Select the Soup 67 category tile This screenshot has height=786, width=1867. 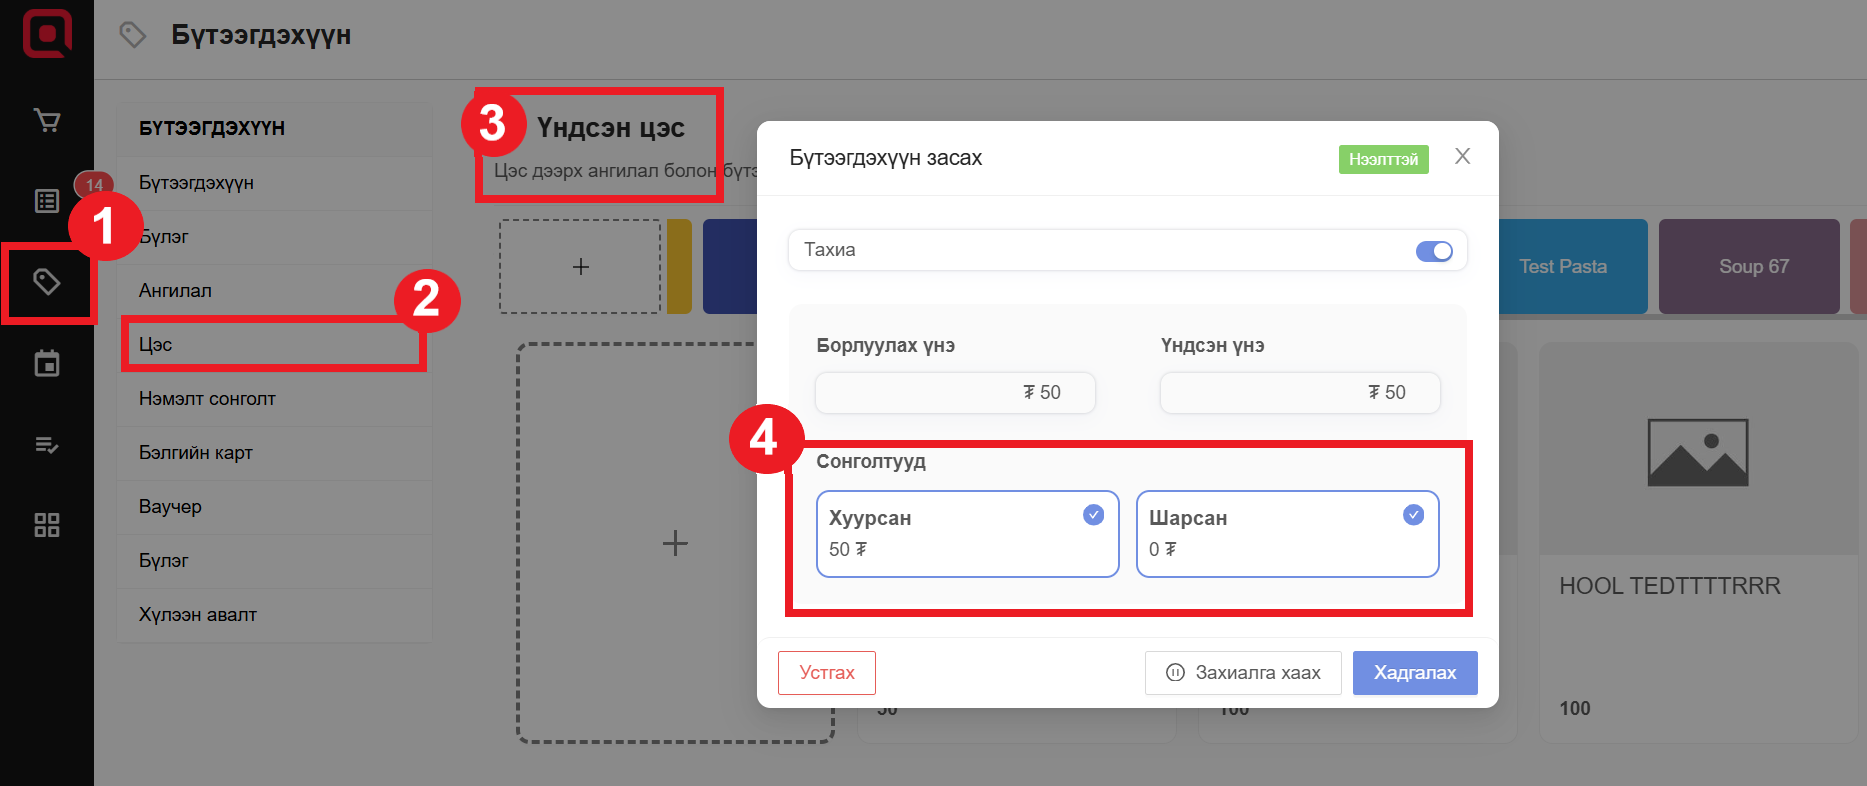click(x=1753, y=267)
